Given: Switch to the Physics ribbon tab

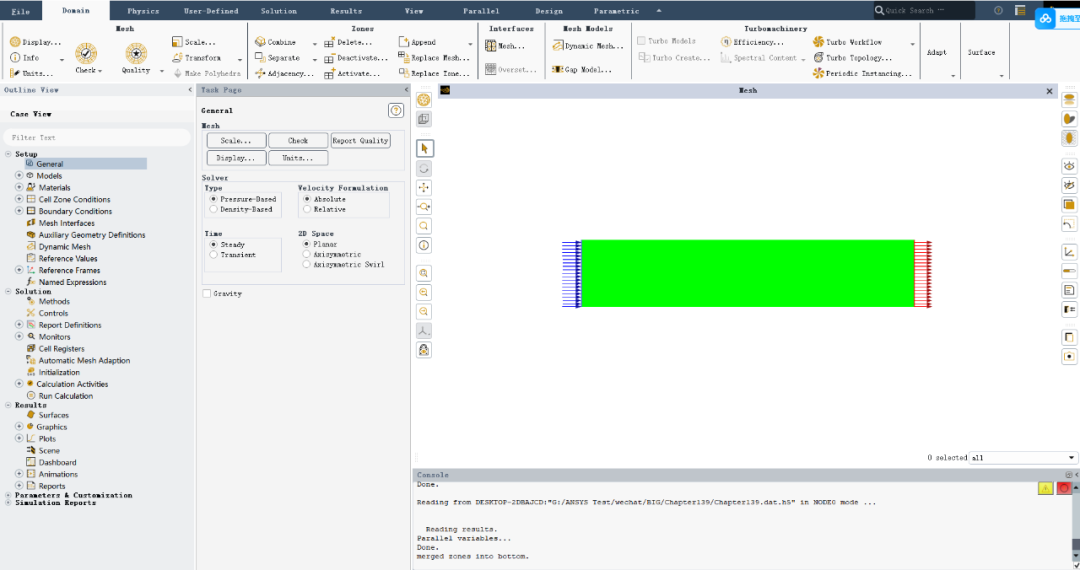Looking at the screenshot, I should pyautogui.click(x=143, y=11).
